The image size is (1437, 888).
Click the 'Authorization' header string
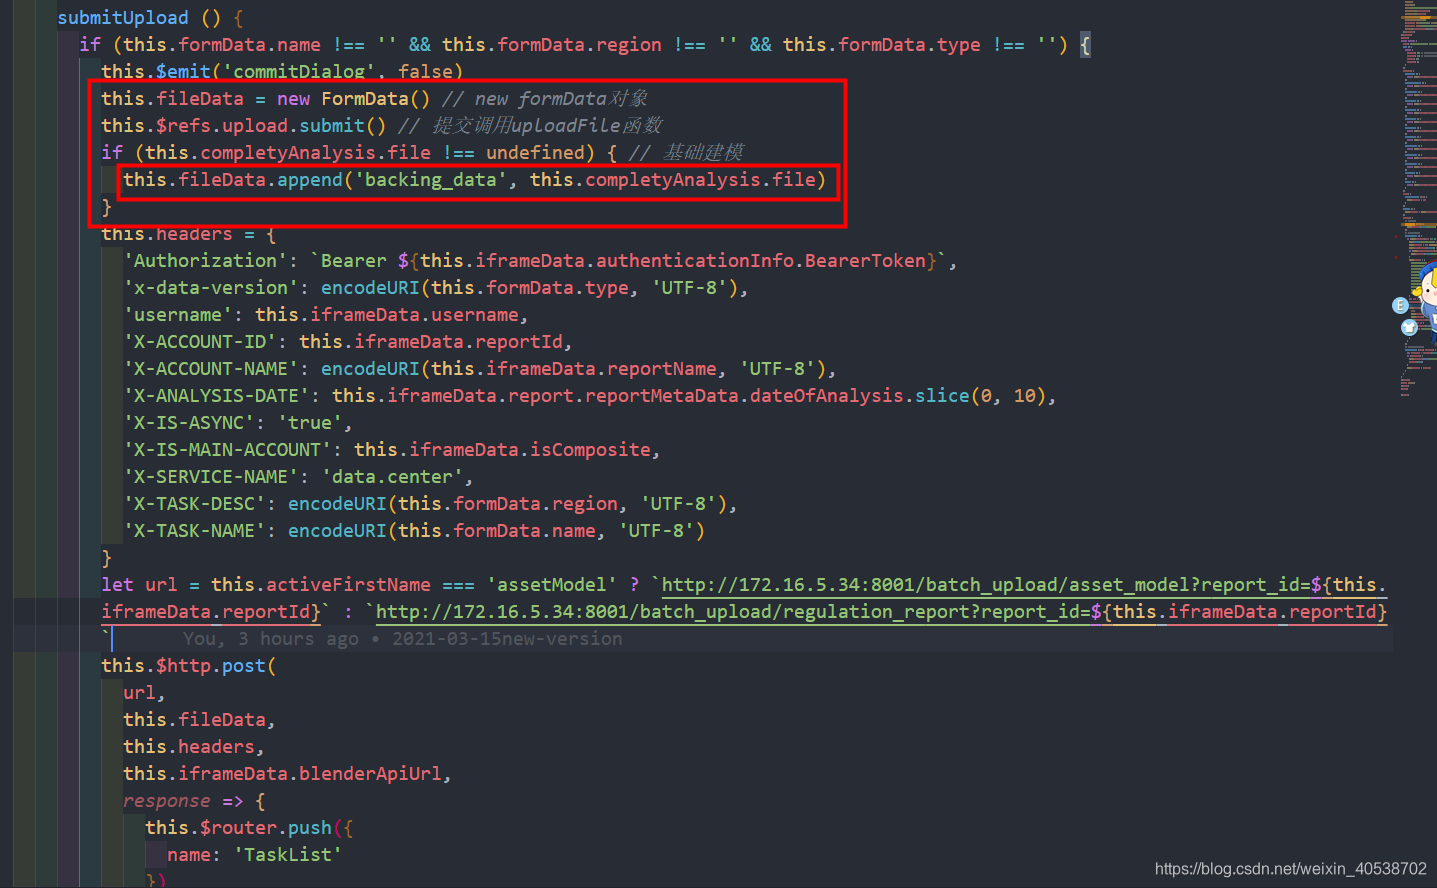pyautogui.click(x=204, y=260)
